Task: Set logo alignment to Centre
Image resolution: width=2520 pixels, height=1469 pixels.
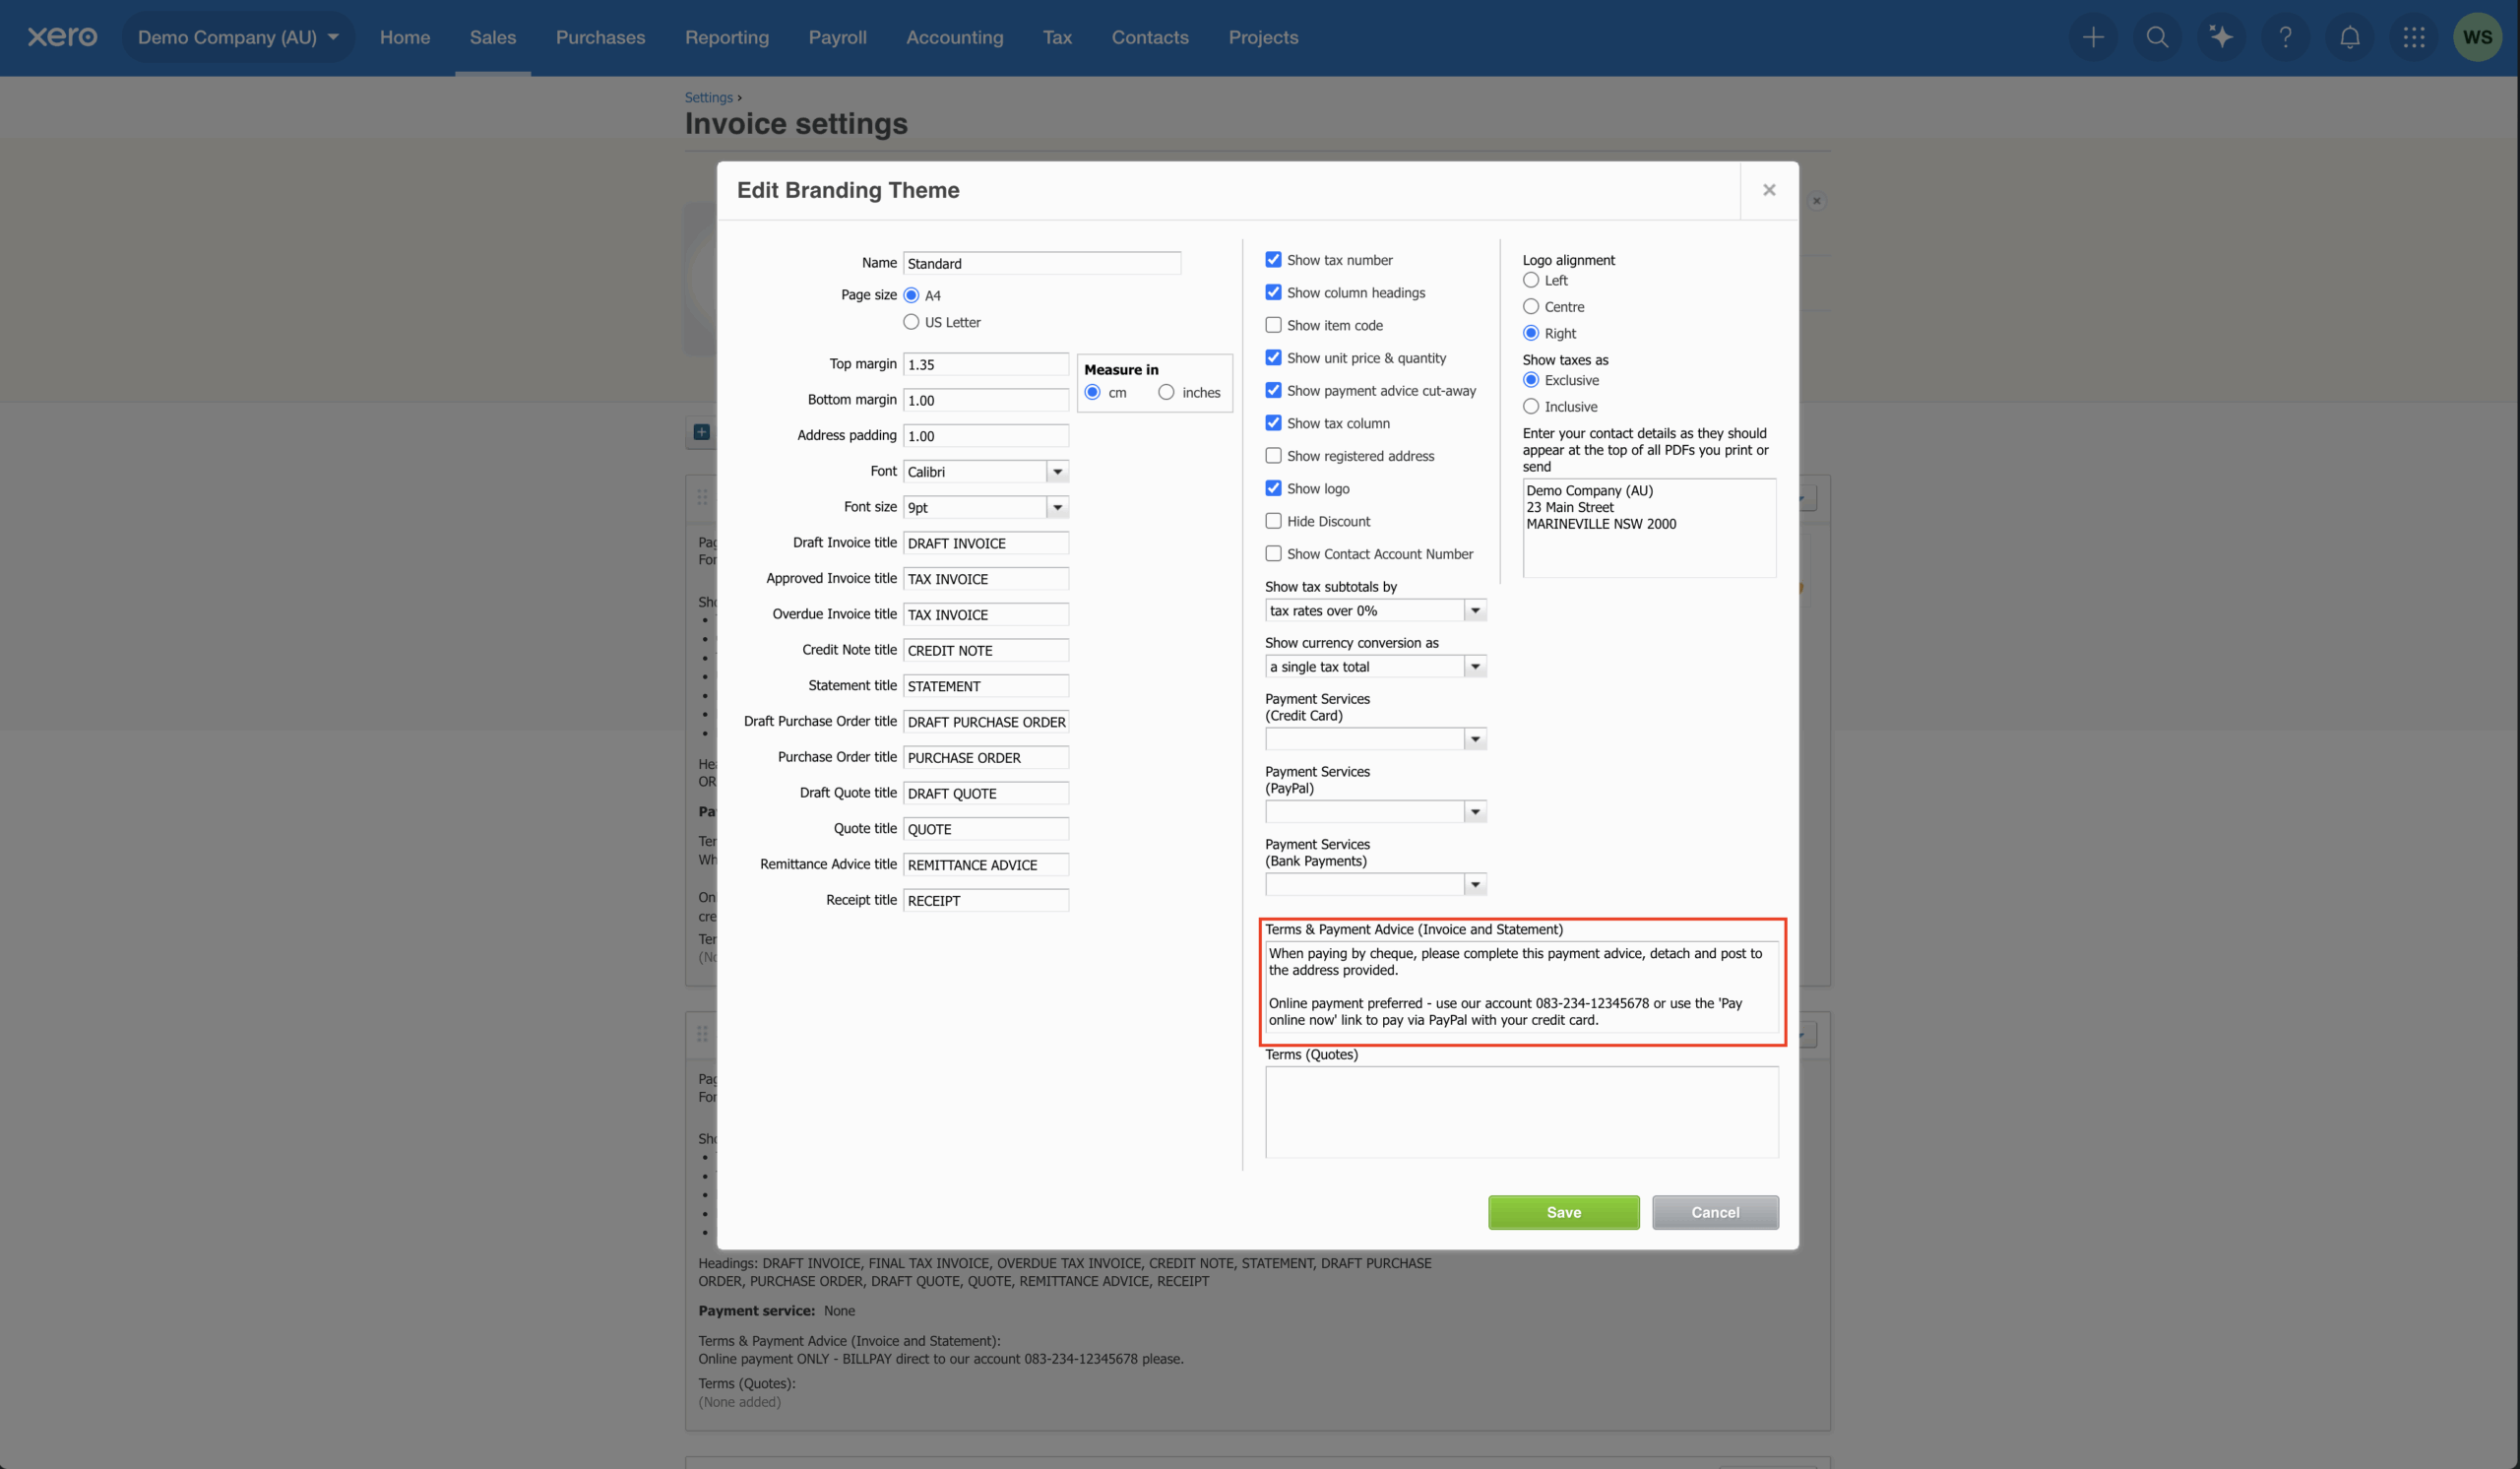Action: pyautogui.click(x=1530, y=306)
